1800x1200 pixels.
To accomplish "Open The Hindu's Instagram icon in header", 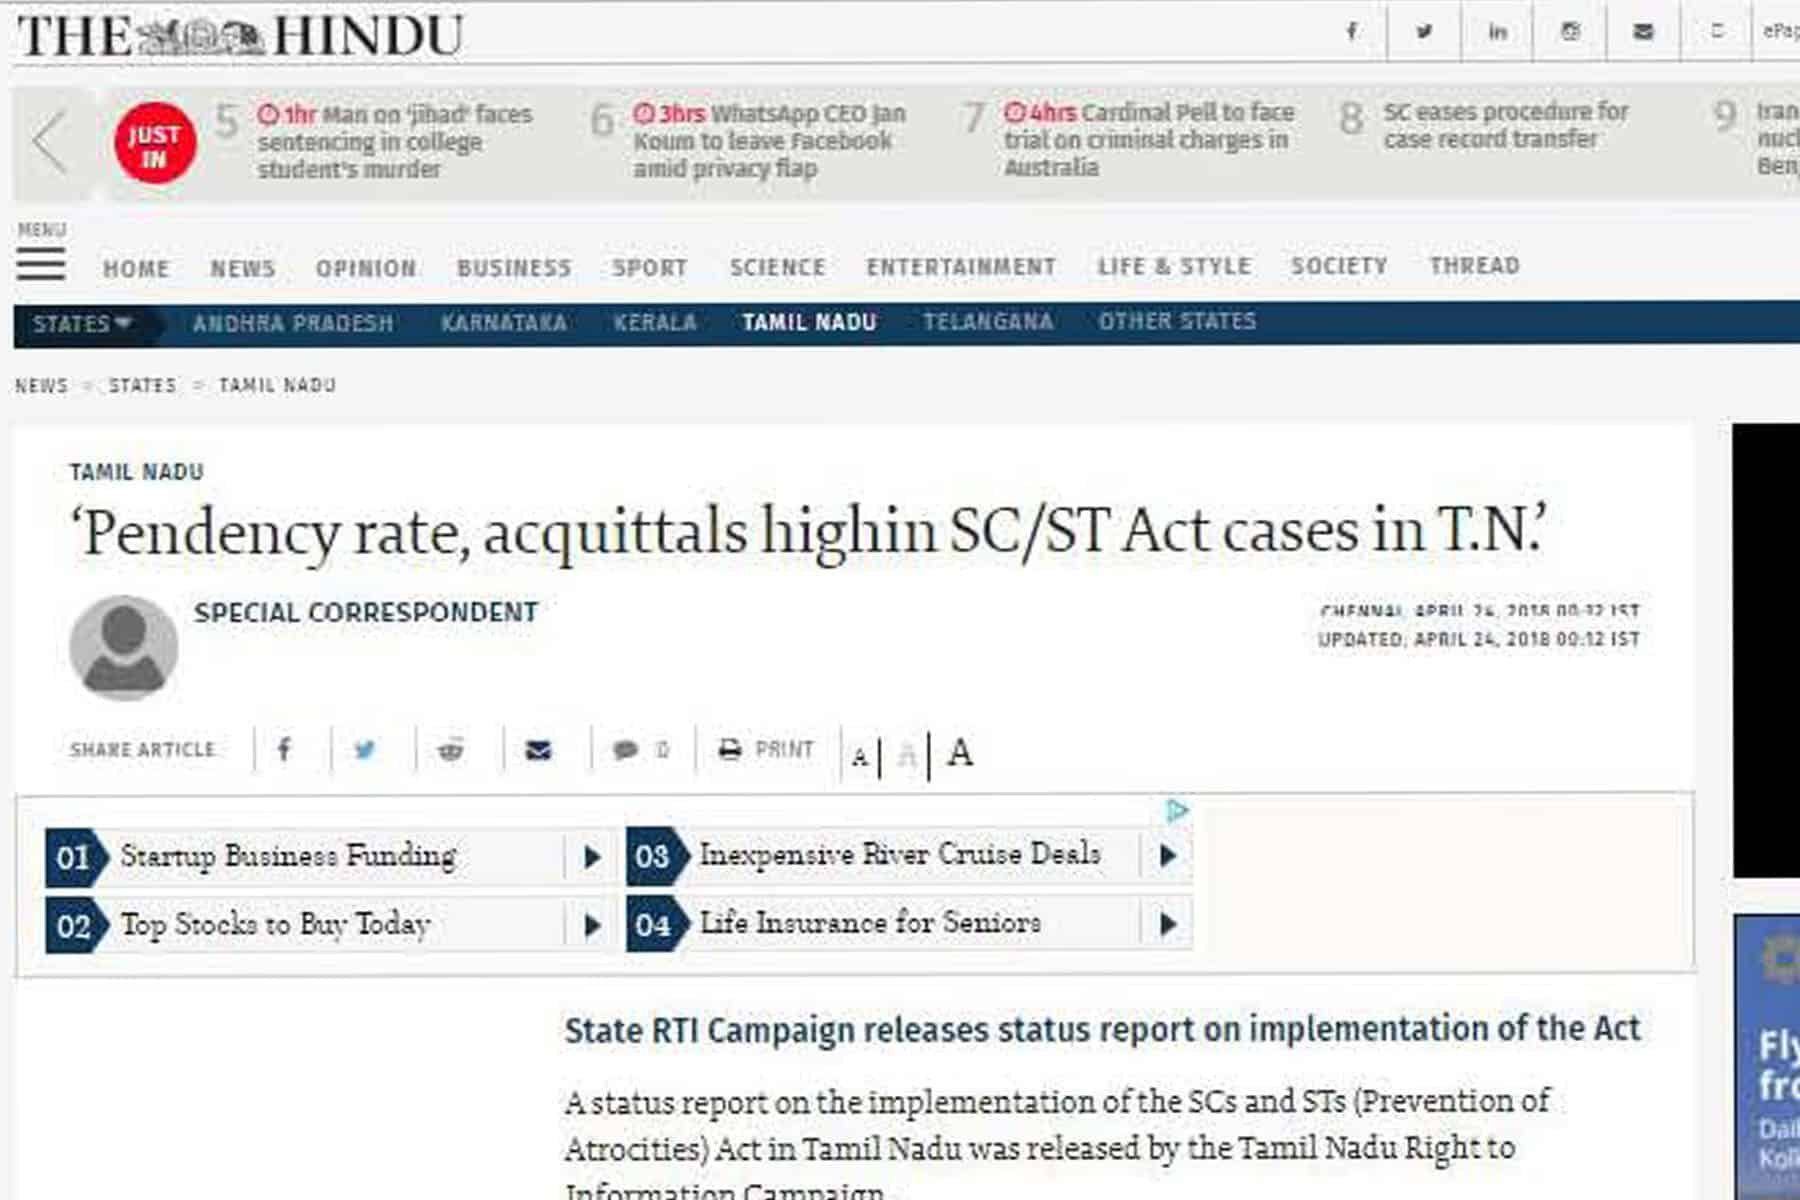I will coord(1570,32).
